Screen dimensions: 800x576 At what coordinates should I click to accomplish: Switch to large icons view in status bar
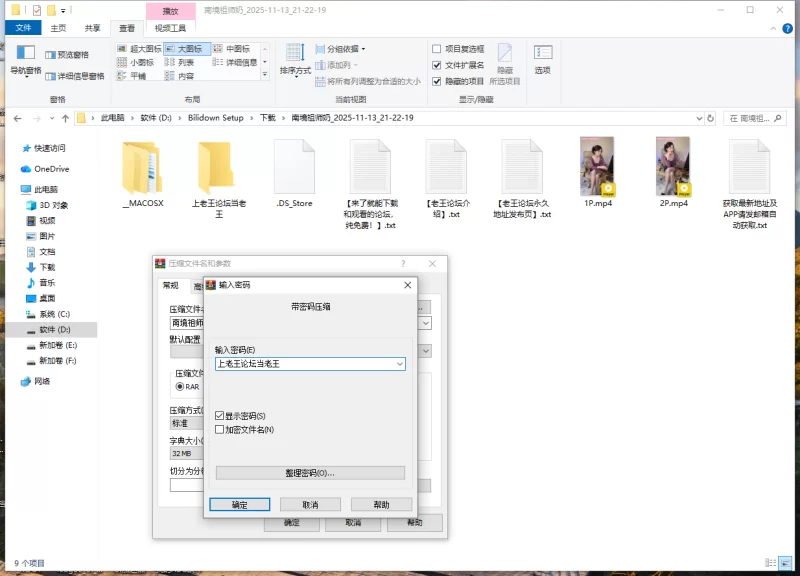(x=786, y=563)
